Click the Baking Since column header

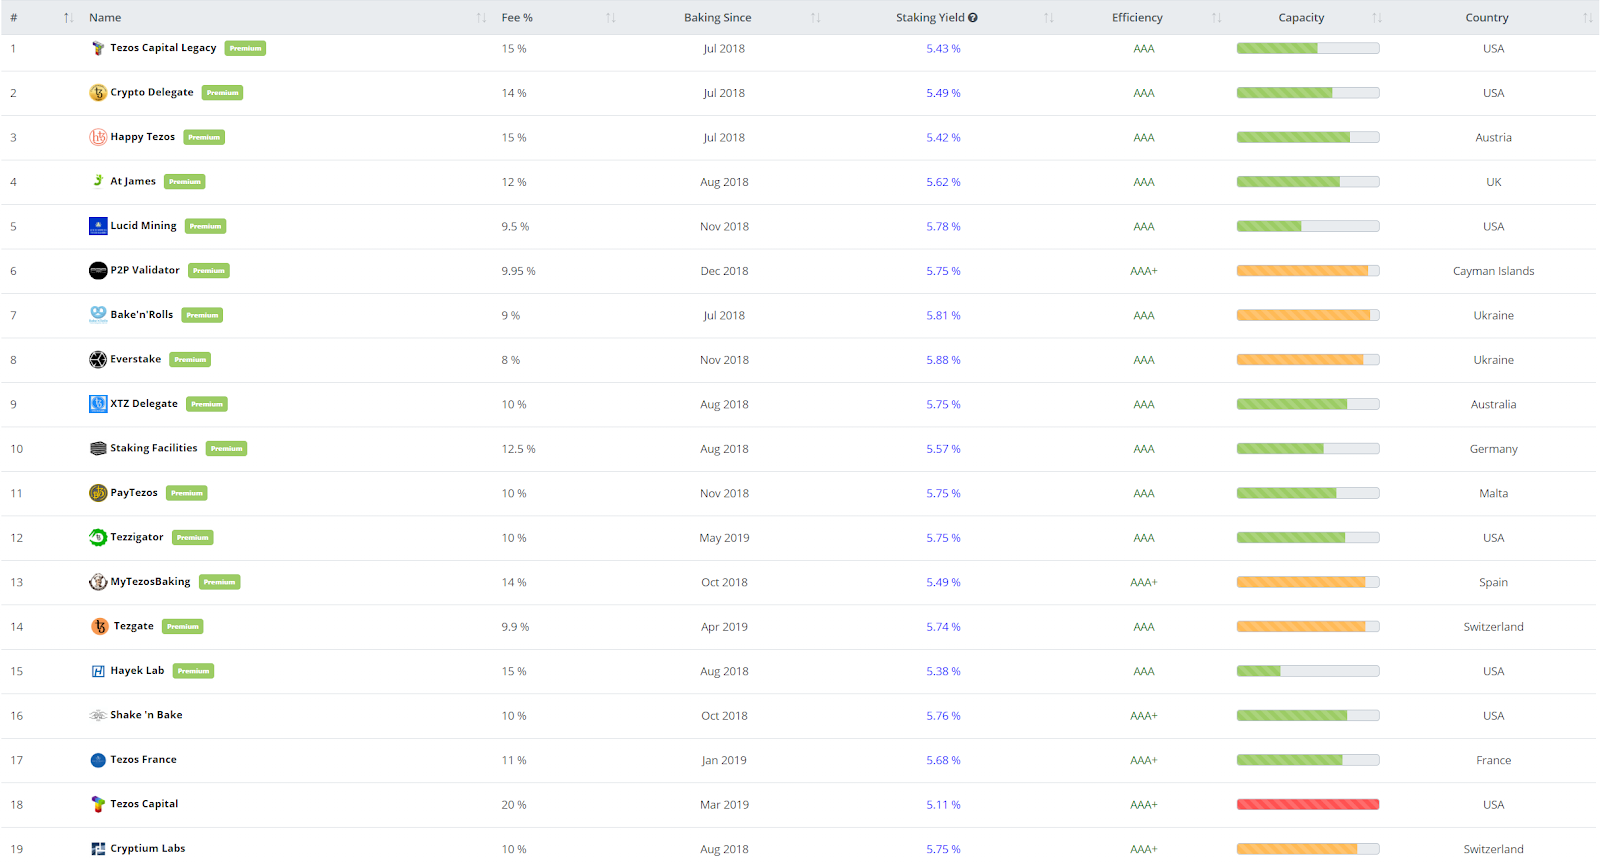pyautogui.click(x=718, y=18)
